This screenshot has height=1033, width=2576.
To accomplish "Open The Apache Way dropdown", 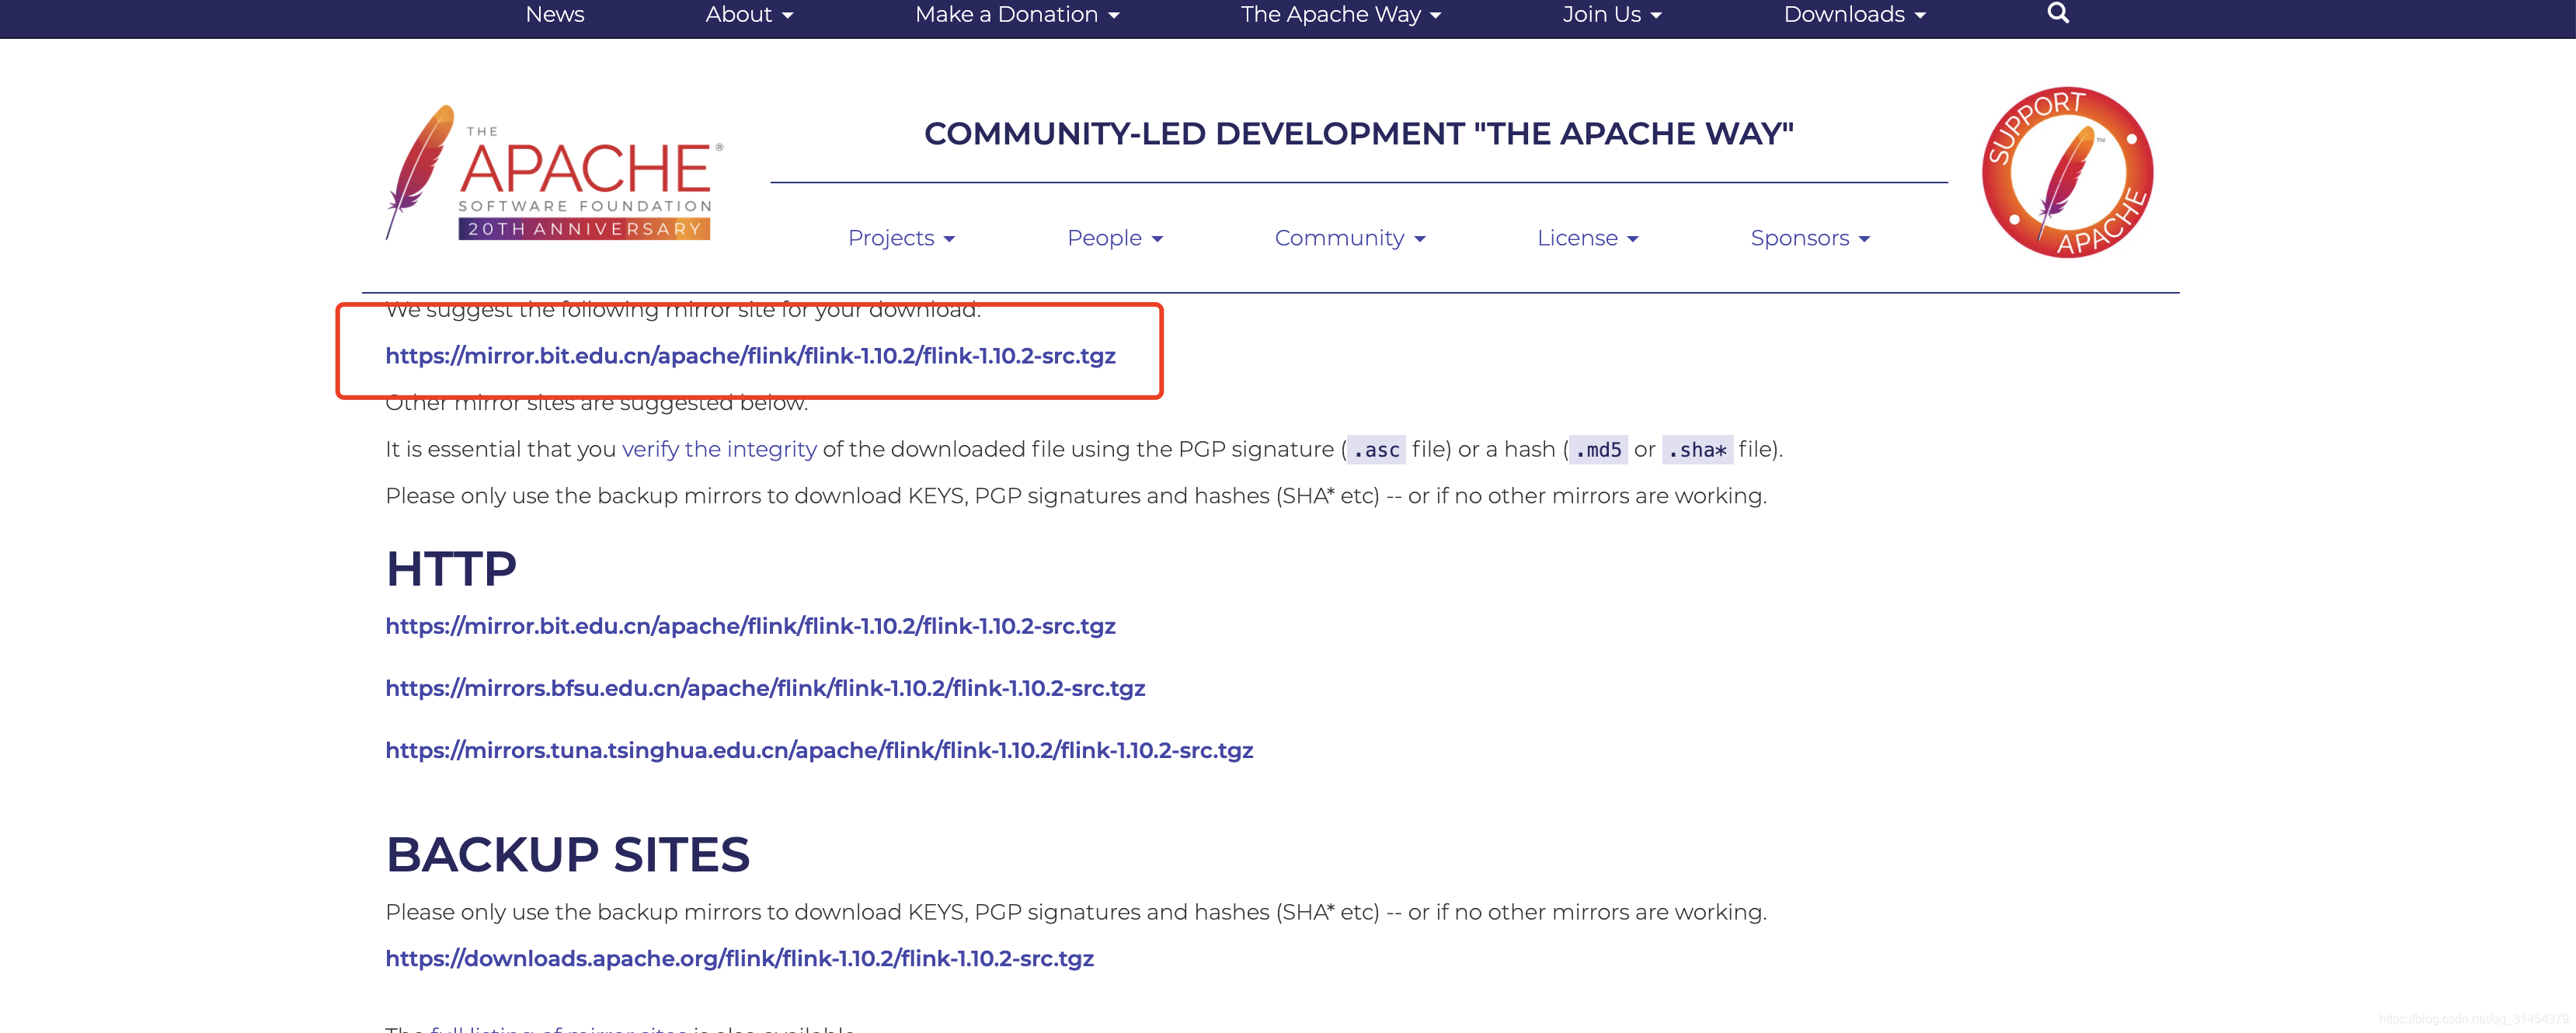I will [x=1339, y=14].
